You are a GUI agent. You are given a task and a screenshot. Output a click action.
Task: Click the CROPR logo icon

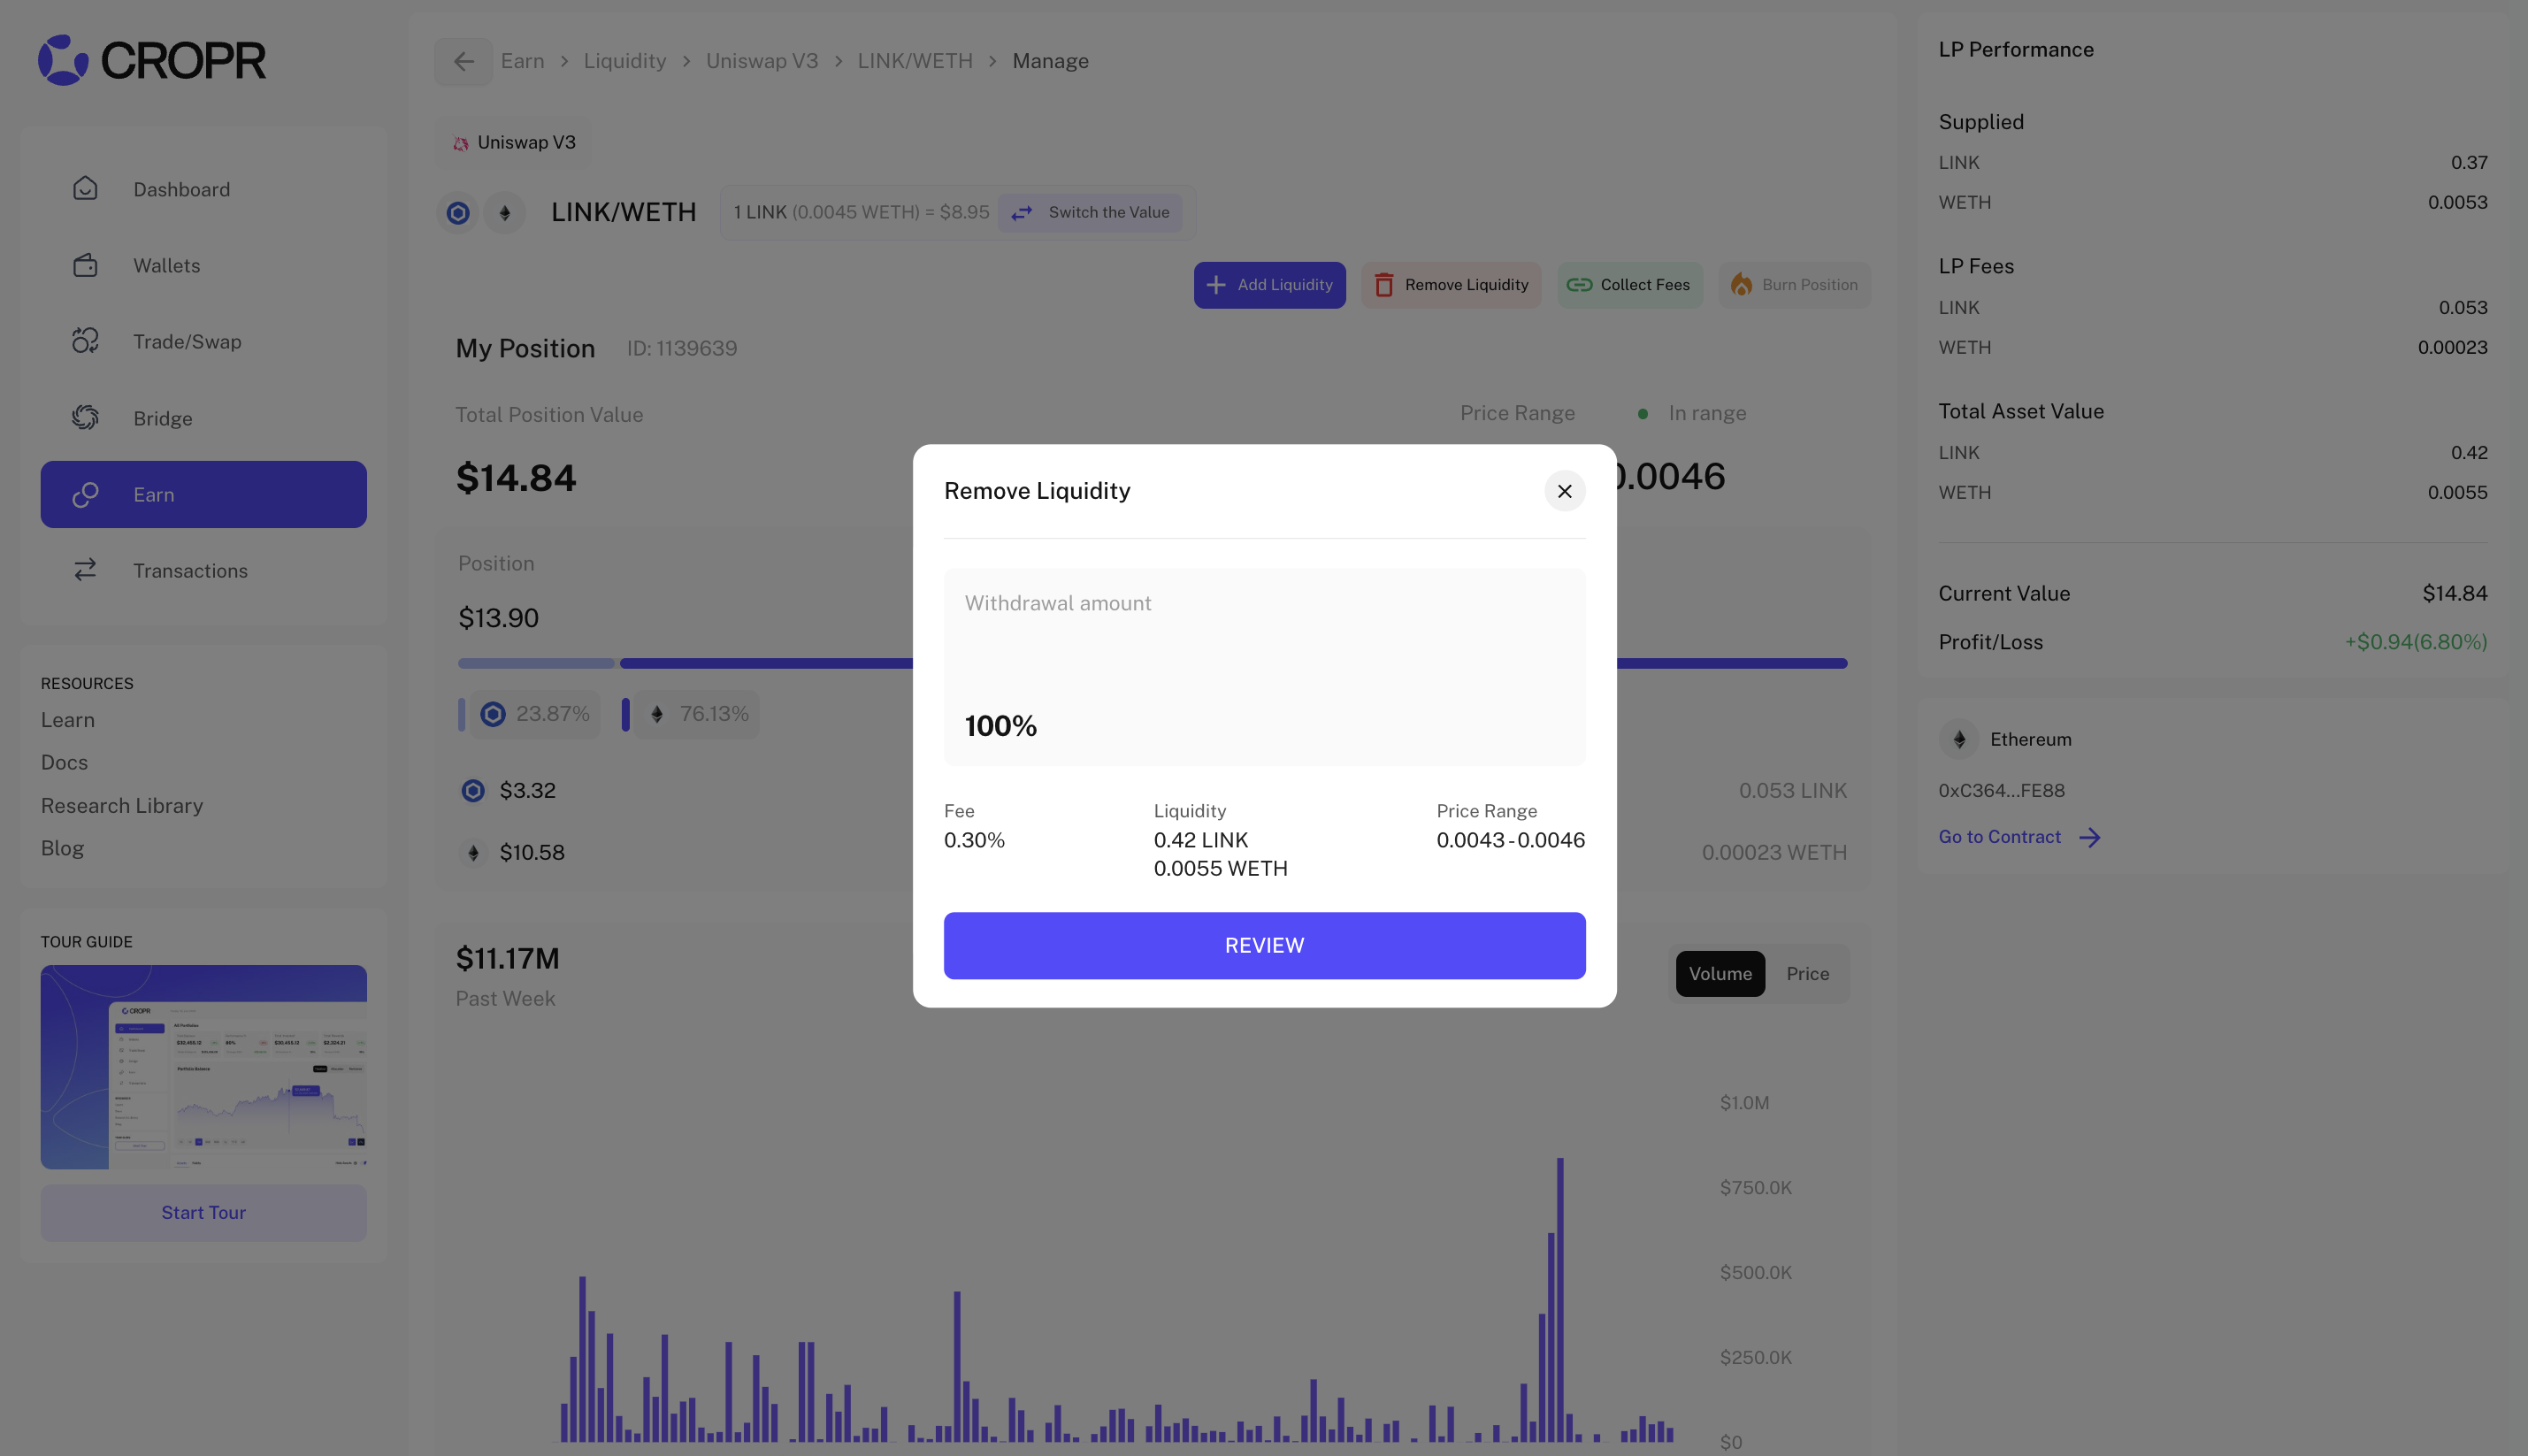63,60
